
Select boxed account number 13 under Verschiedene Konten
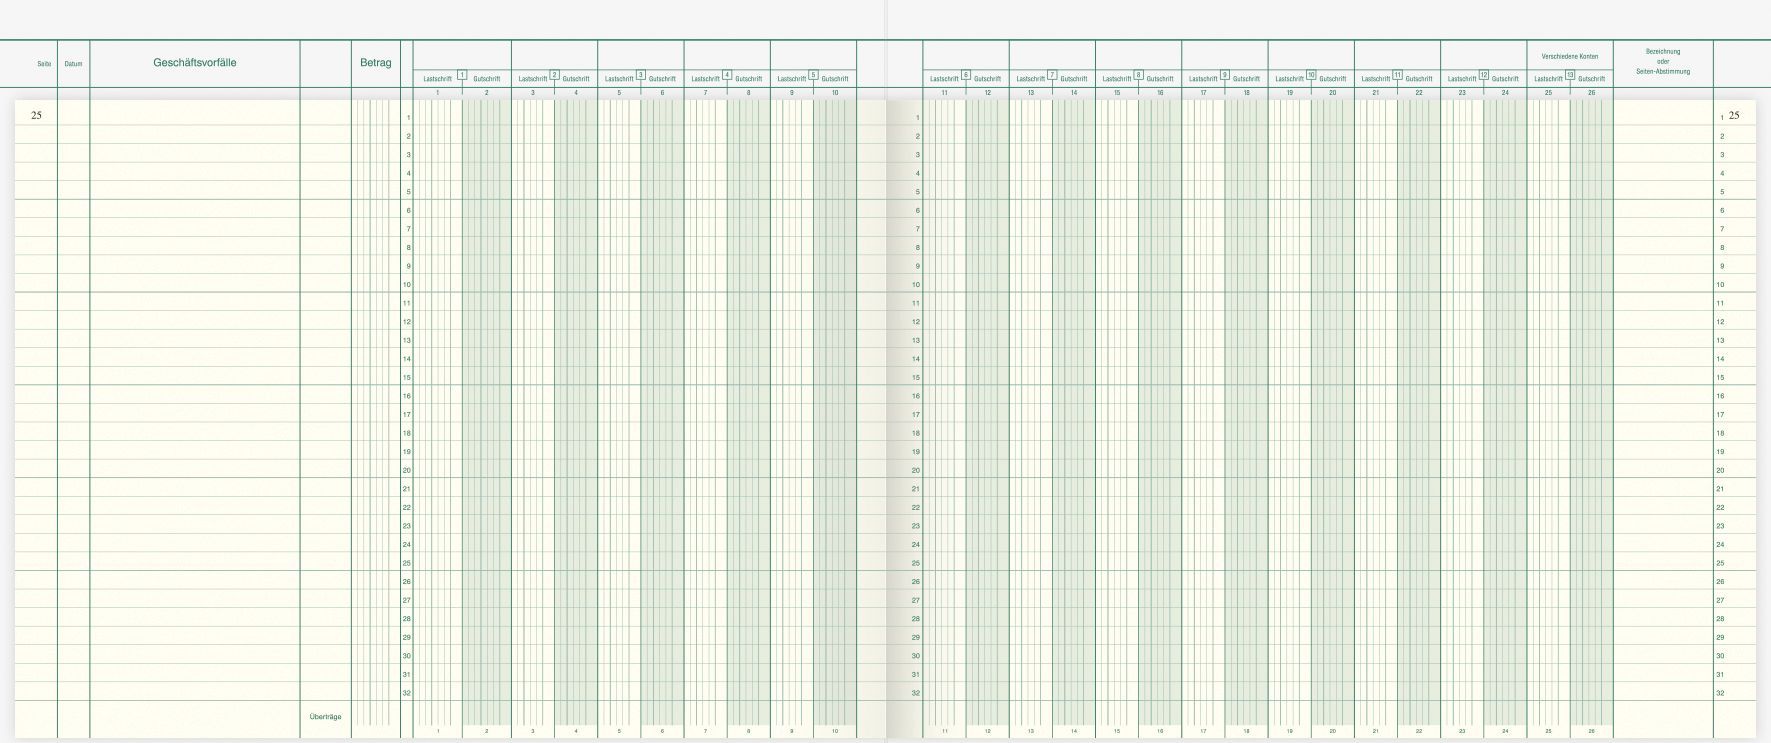click(x=1570, y=75)
